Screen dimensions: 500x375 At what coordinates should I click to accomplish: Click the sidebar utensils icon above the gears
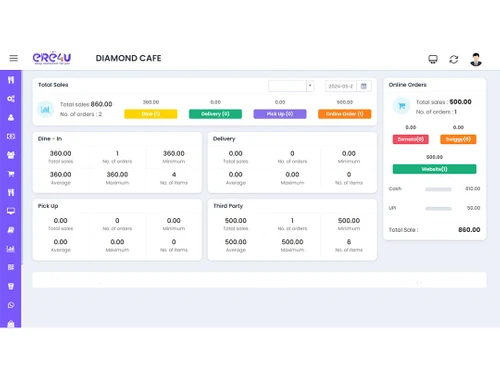tap(11, 80)
